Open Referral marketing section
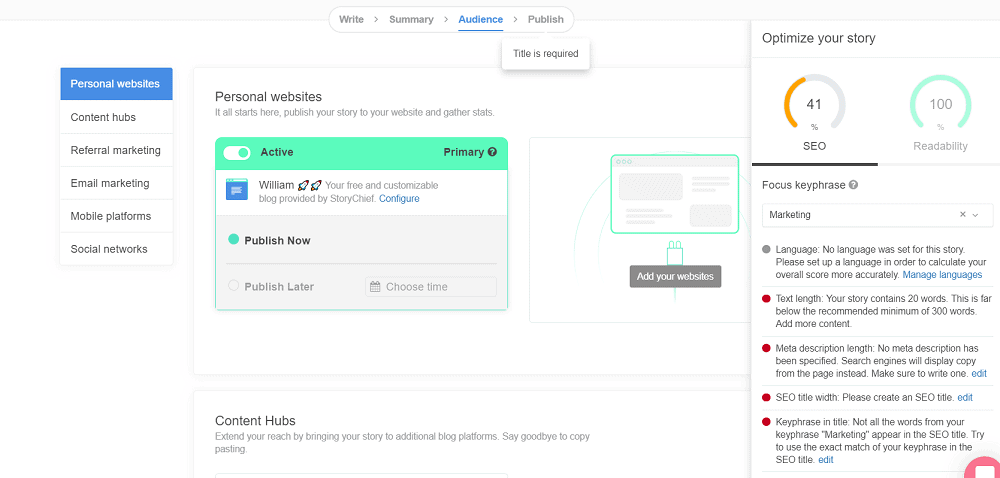Image resolution: width=1000 pixels, height=478 pixels. [116, 150]
